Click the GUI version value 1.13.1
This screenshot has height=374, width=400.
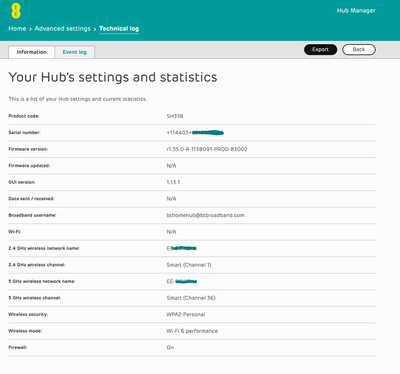click(x=173, y=182)
